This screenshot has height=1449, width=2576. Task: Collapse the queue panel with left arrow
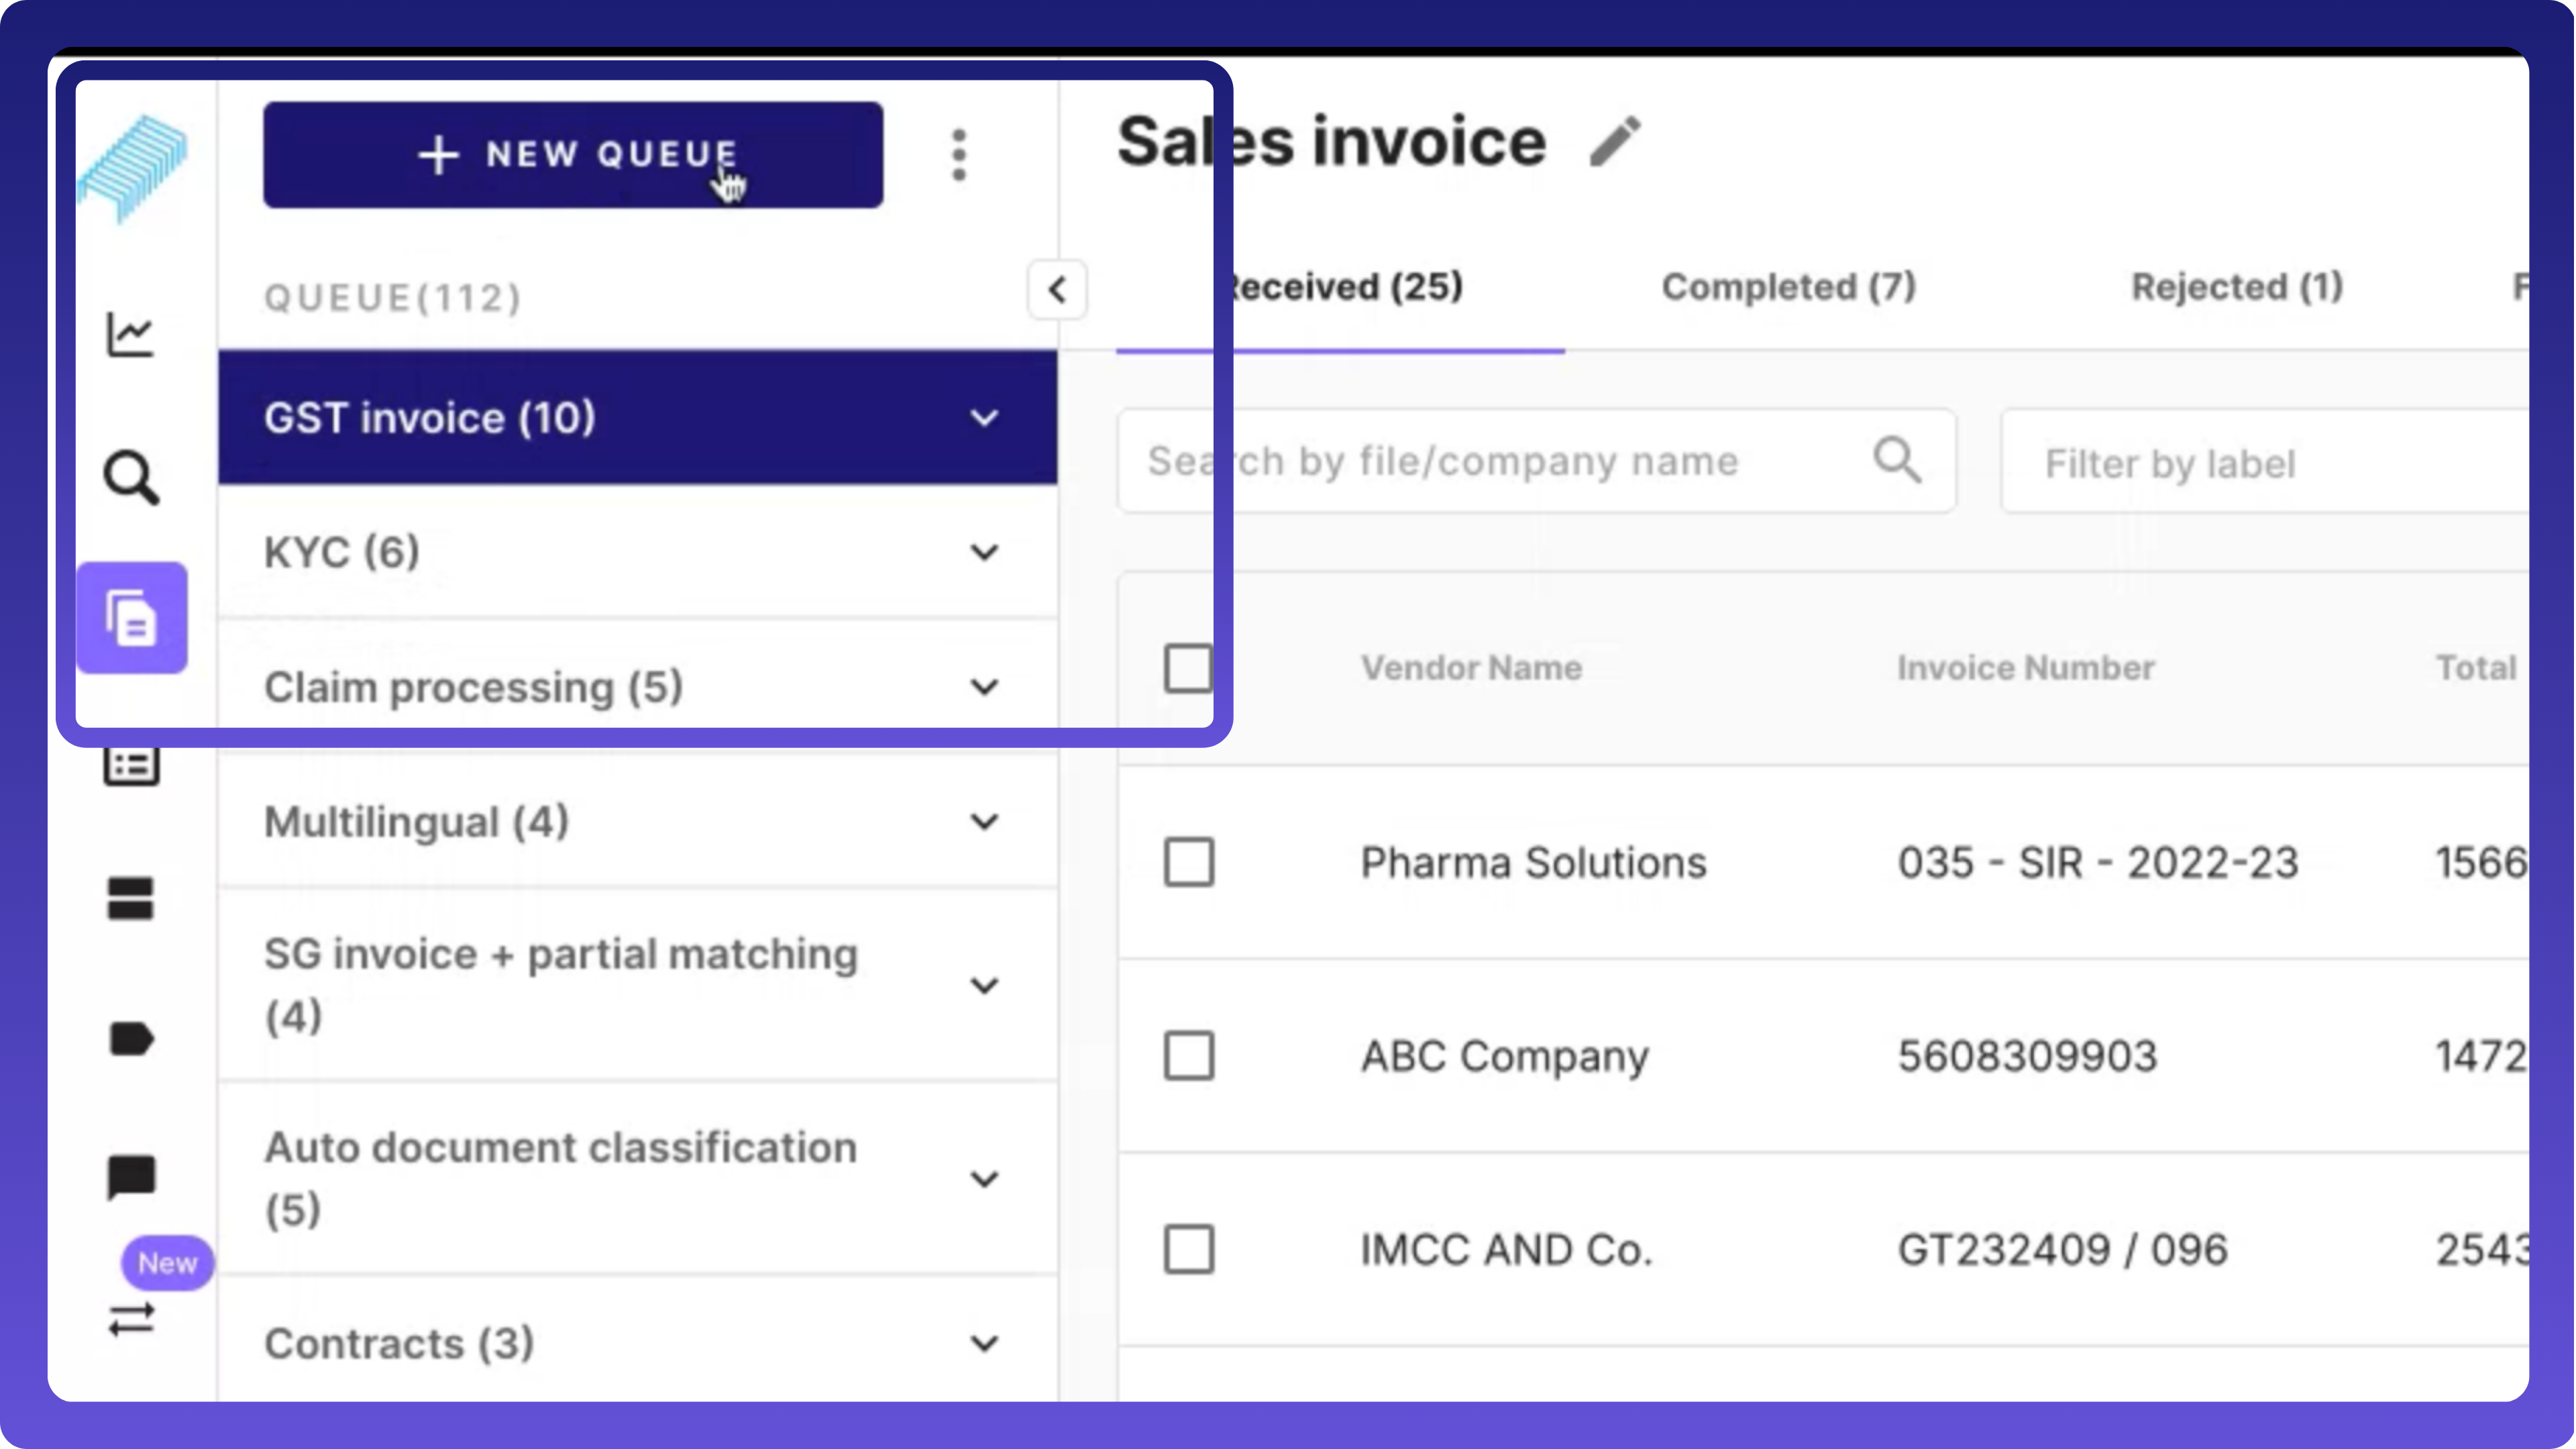1057,290
